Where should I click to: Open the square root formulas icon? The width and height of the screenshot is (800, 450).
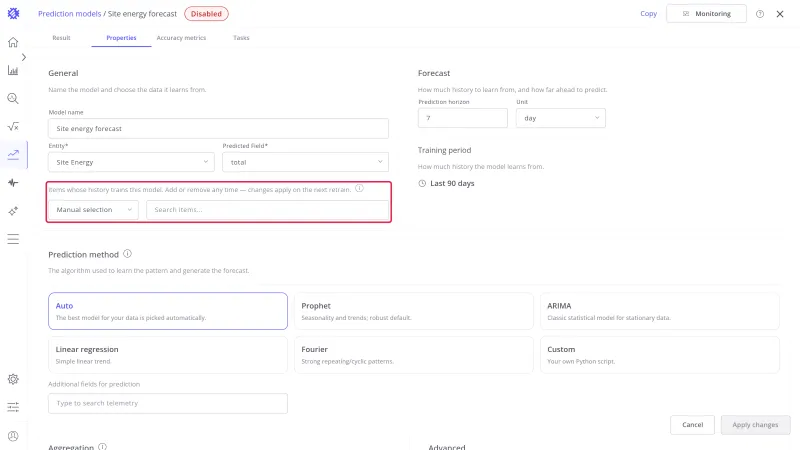(13, 127)
